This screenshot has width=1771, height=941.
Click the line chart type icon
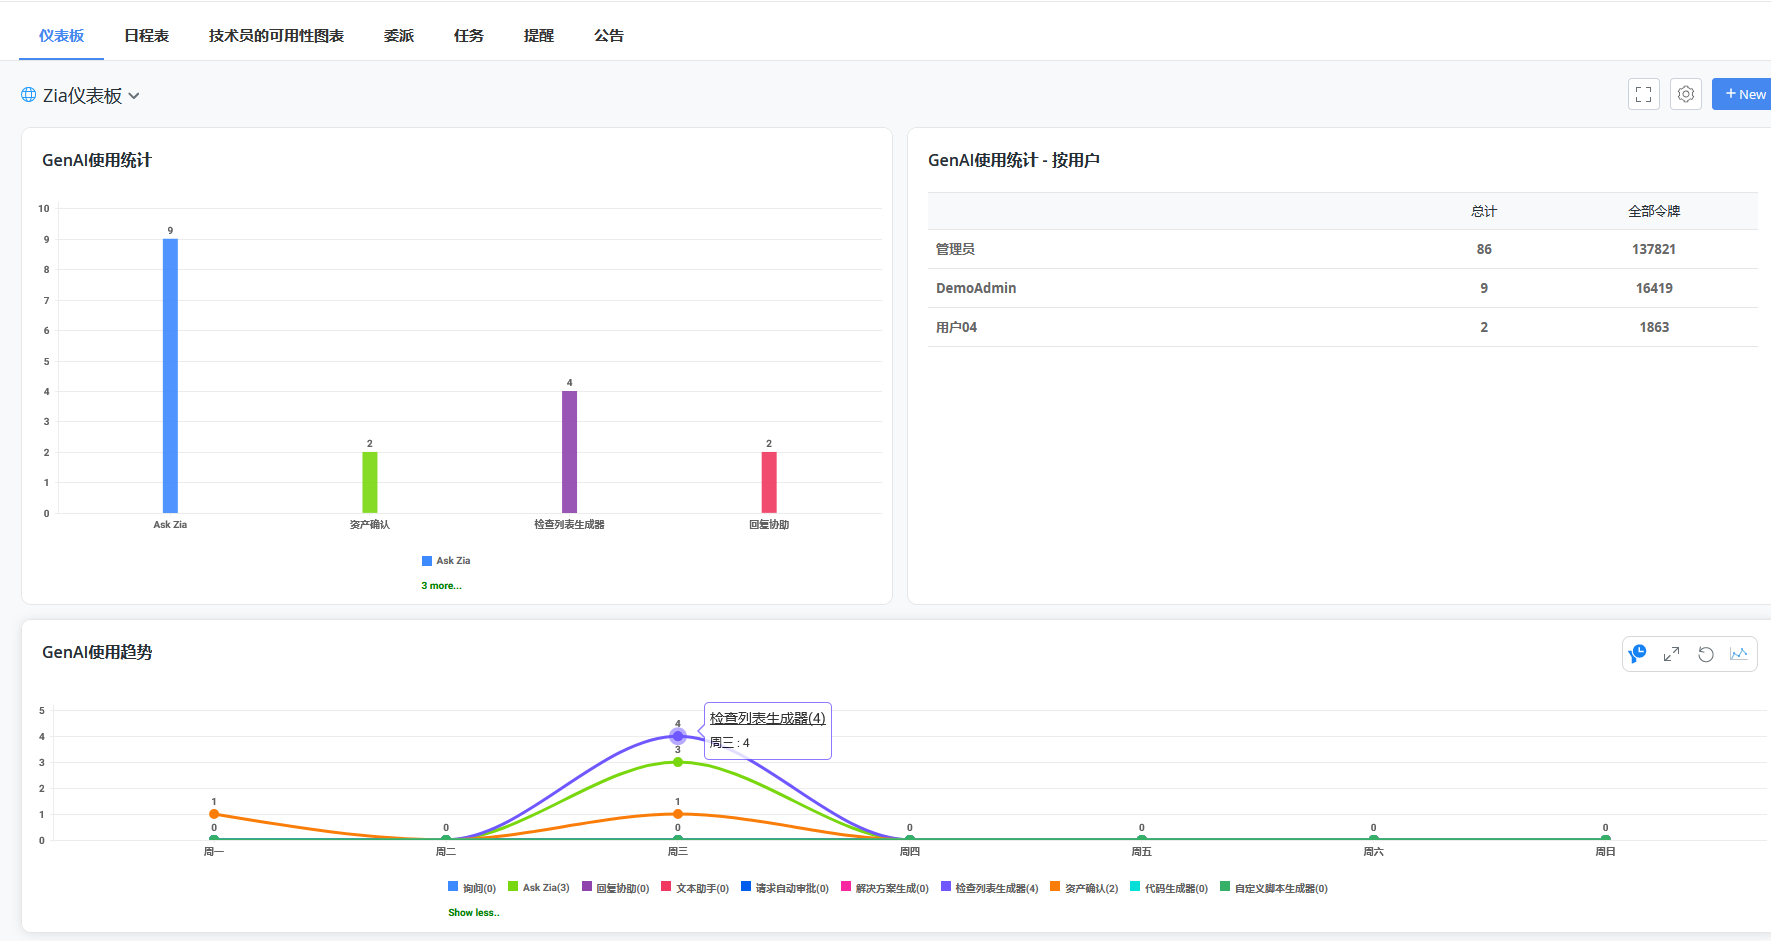(x=1739, y=654)
